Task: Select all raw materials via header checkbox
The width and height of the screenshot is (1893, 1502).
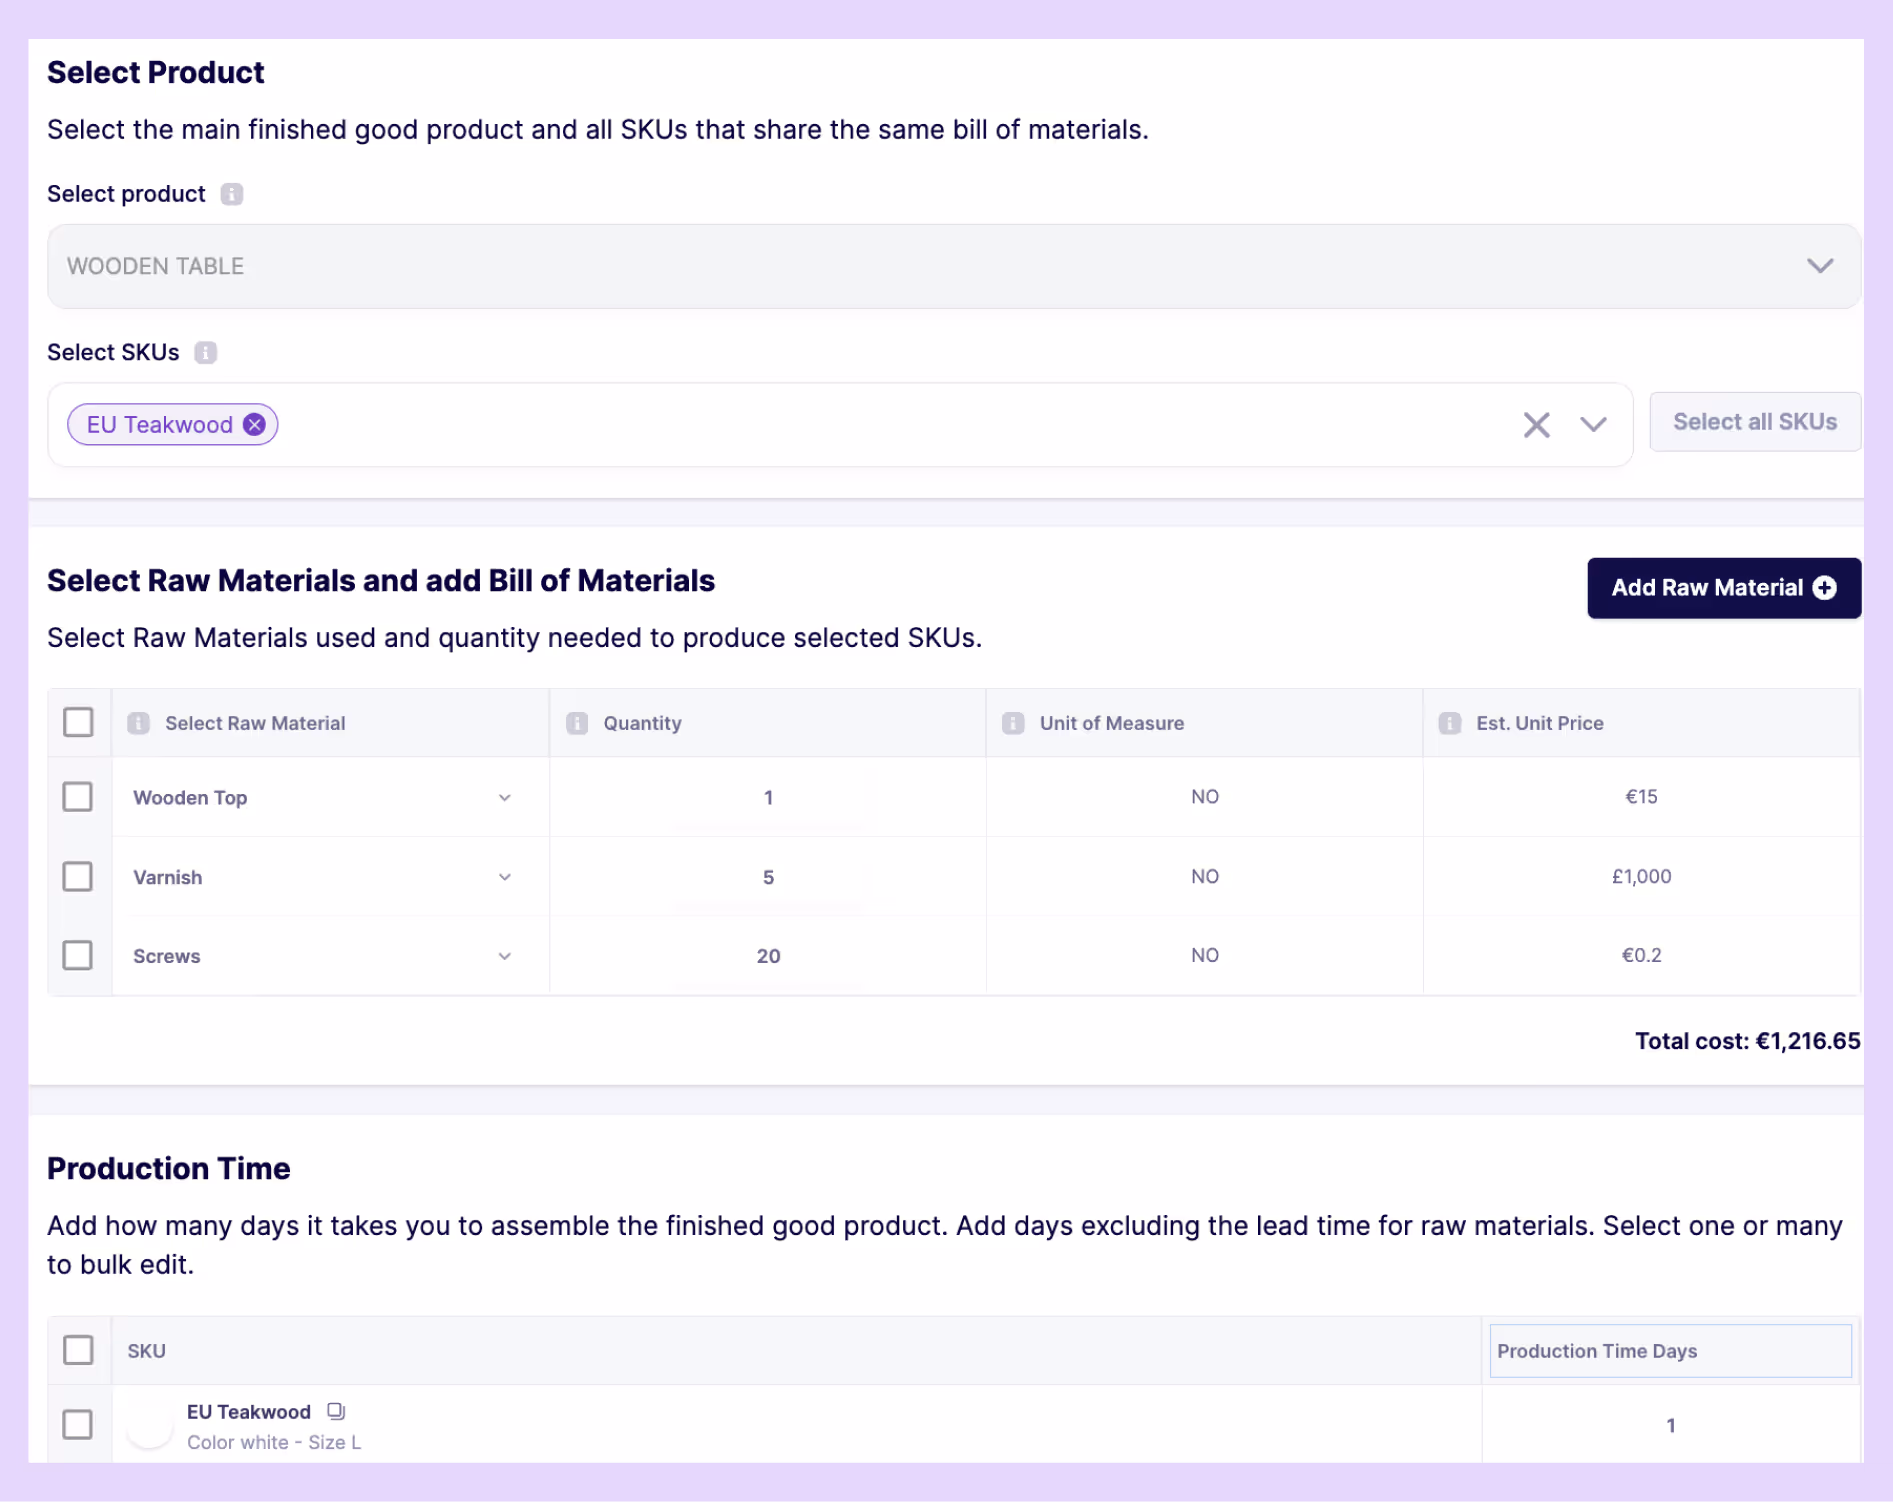Action: pos(78,722)
